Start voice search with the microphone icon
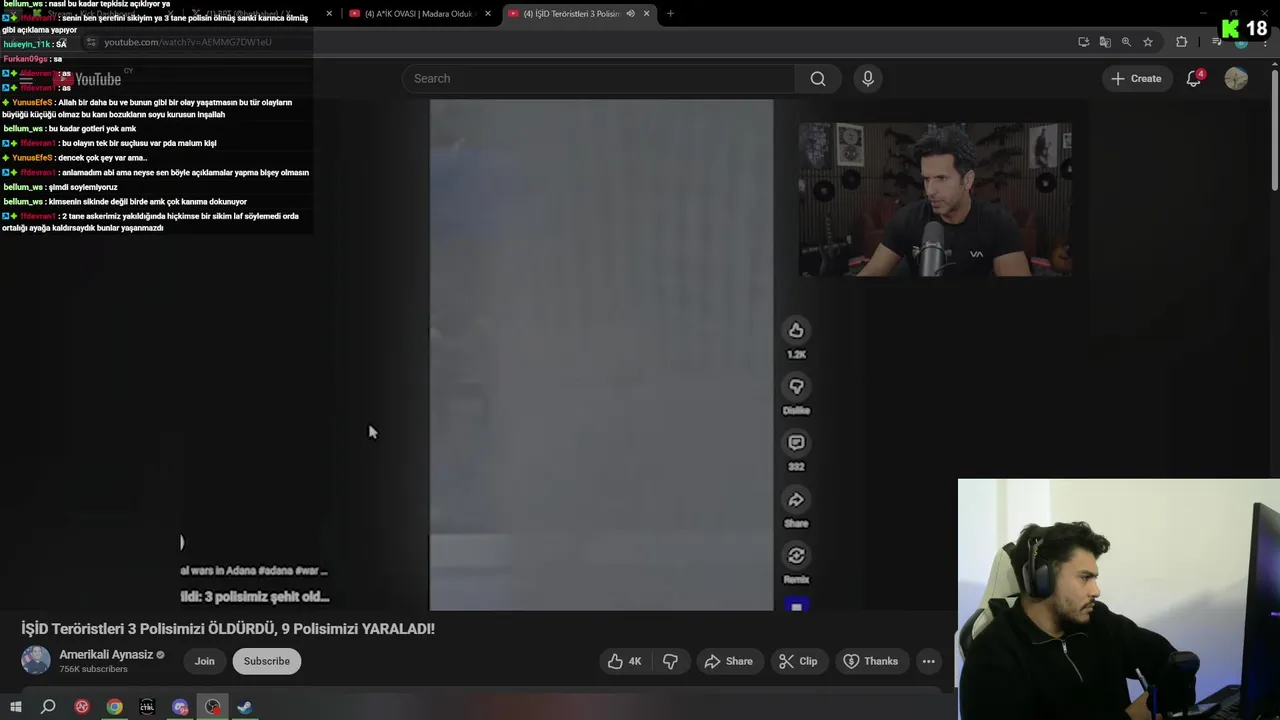The width and height of the screenshot is (1280, 720). click(x=867, y=78)
